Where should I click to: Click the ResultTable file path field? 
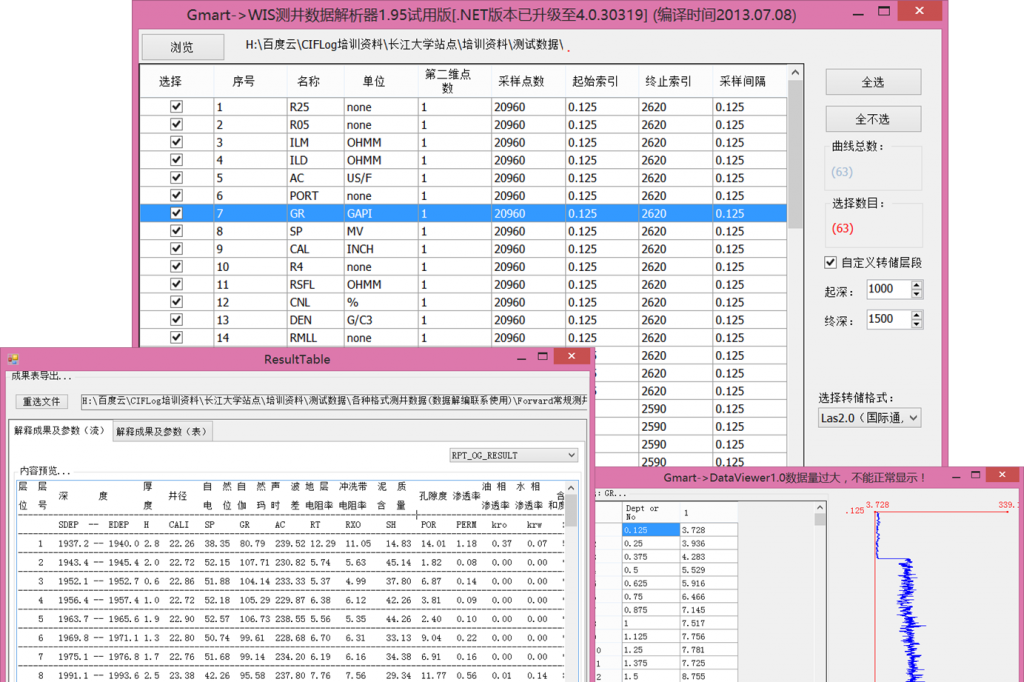click(334, 401)
